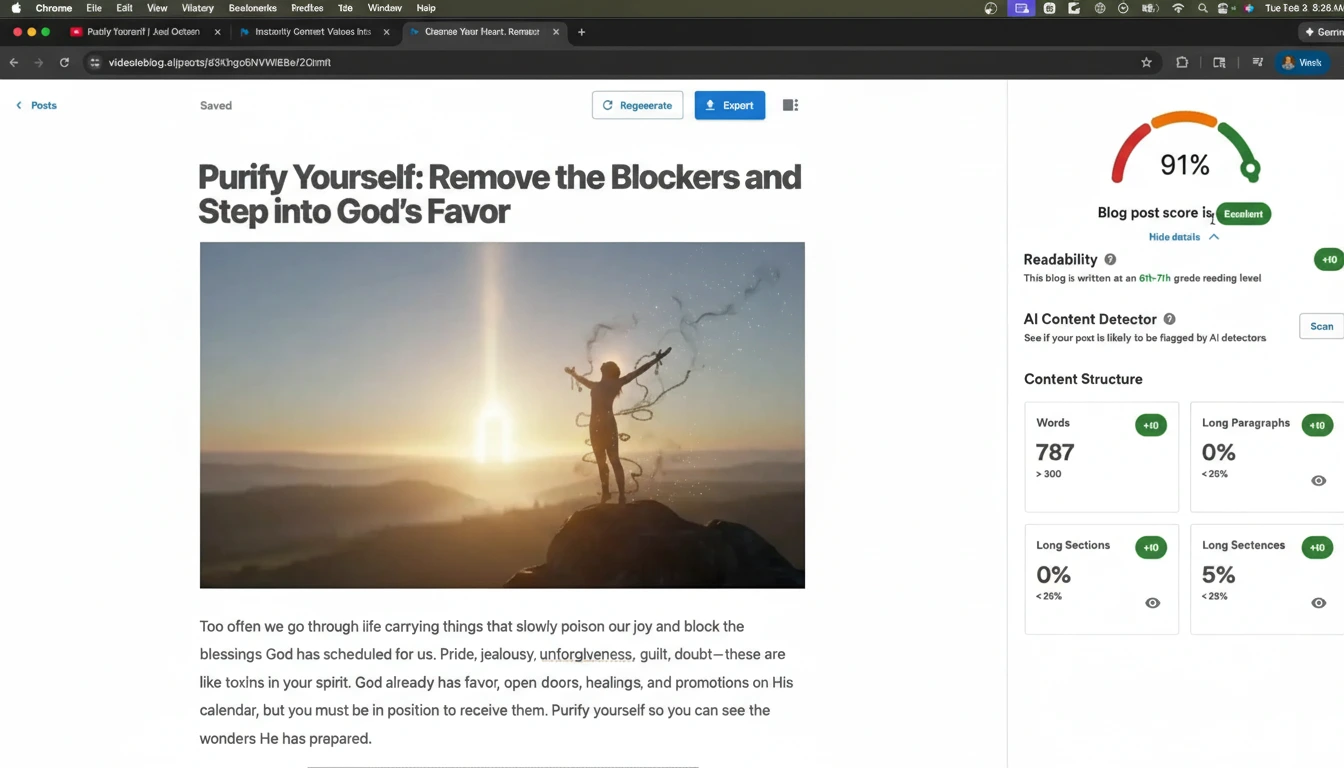Switch to the middle browser tab

pyautogui.click(x=312, y=32)
